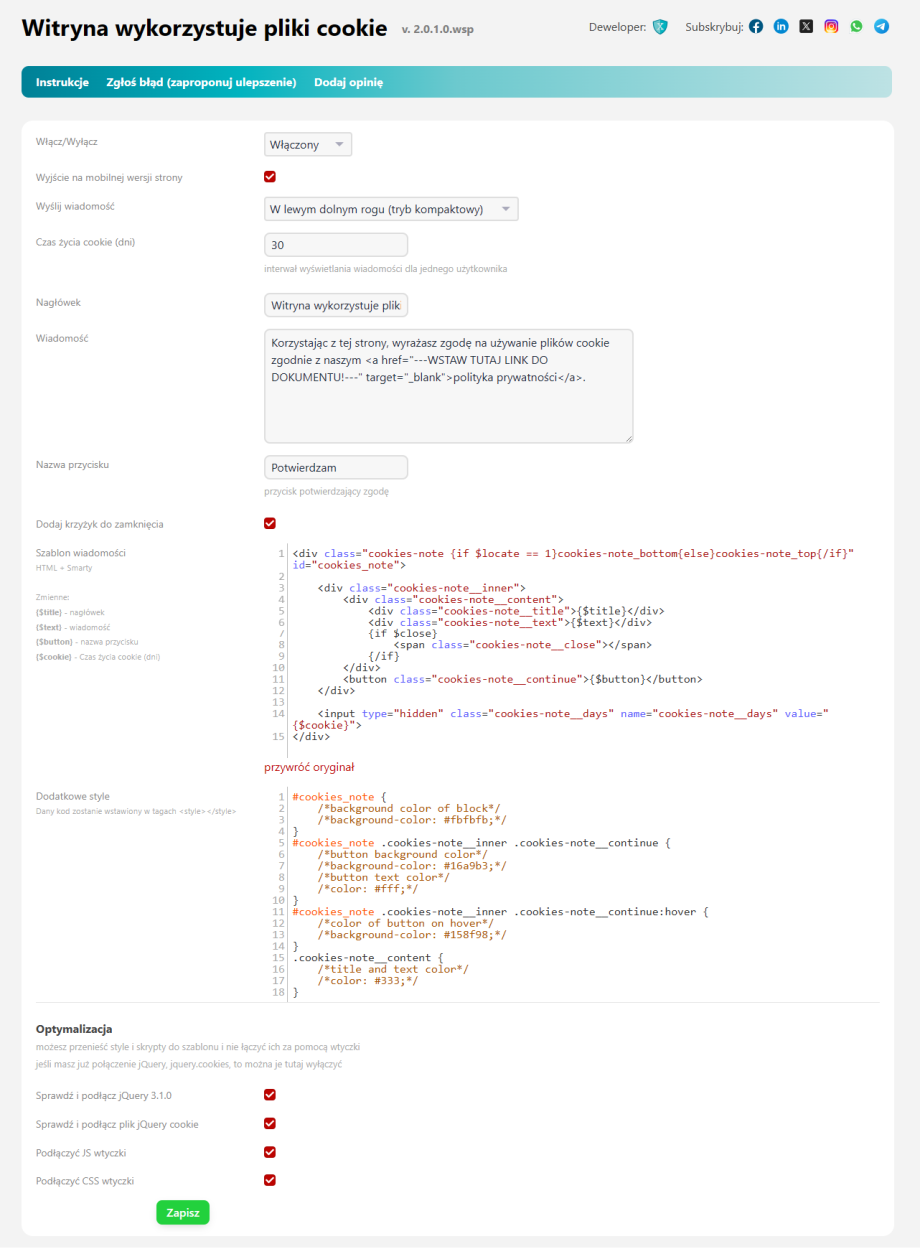Screen dimensions: 920x1249
Task: Open the Facebook subscribe icon
Action: 756,27
